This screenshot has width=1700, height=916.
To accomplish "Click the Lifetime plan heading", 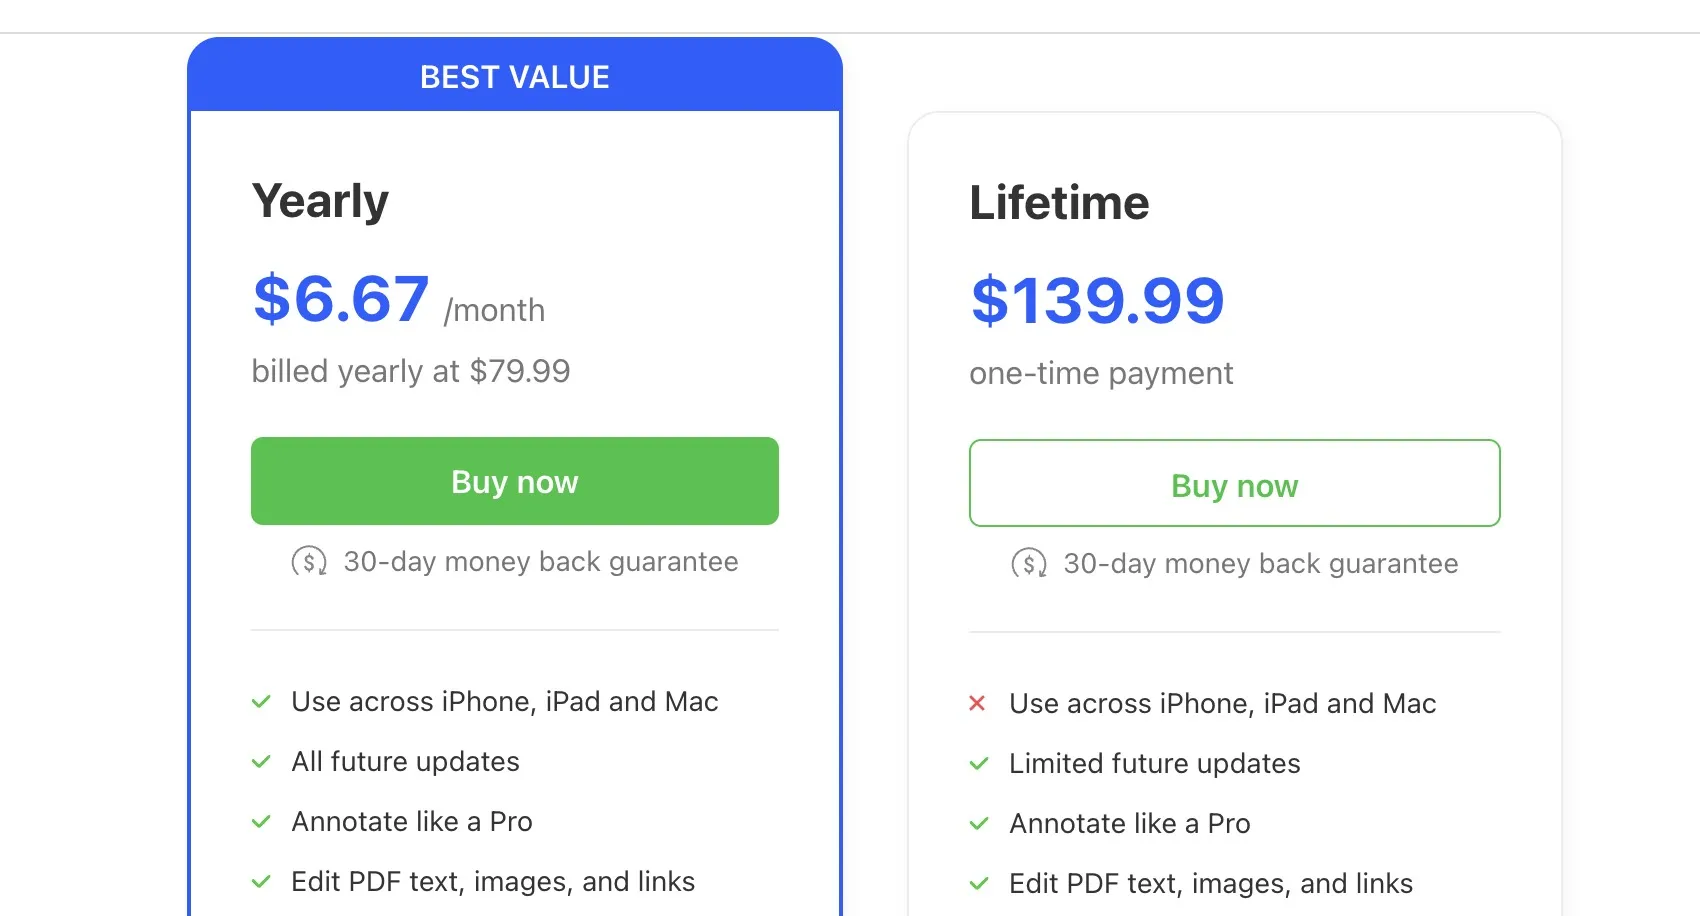I will pos(1059,203).
